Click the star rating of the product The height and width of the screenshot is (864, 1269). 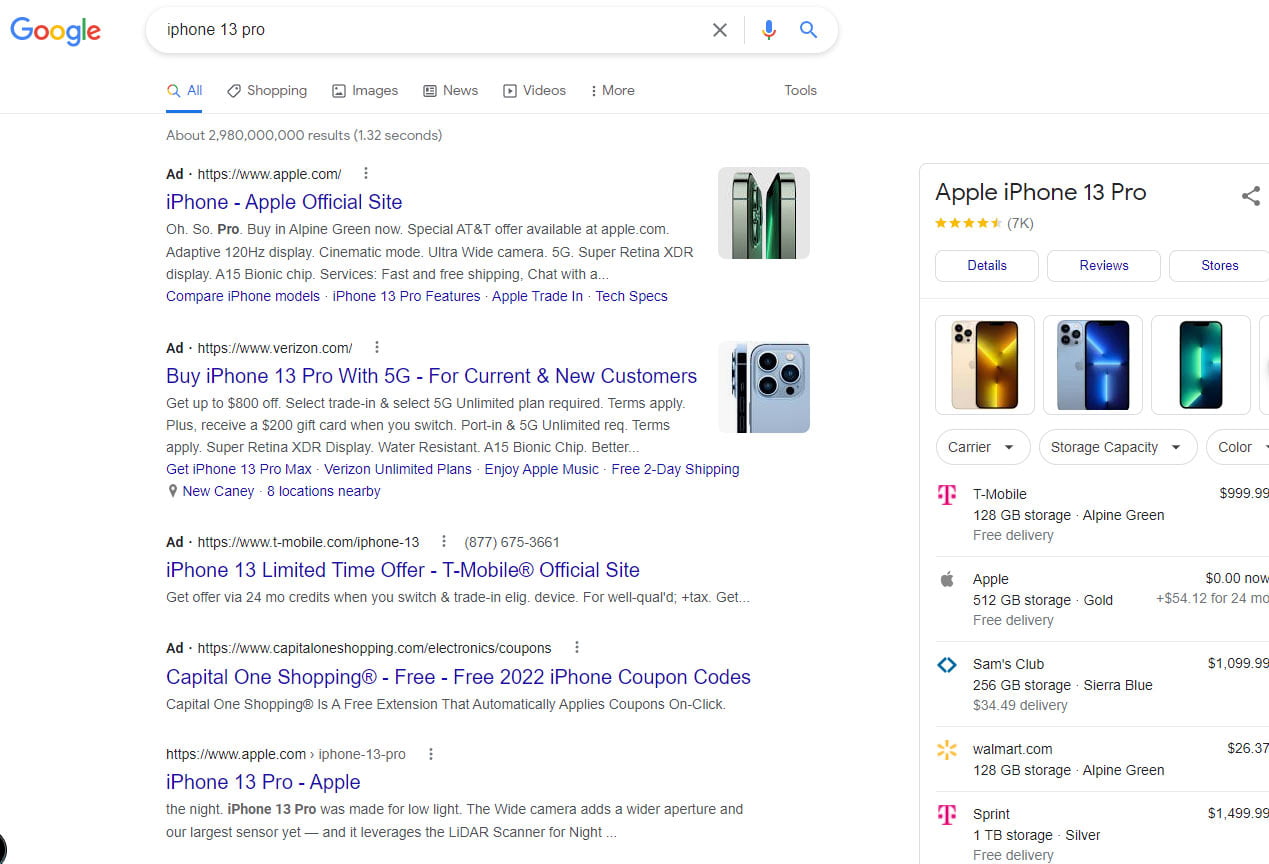tap(968, 223)
